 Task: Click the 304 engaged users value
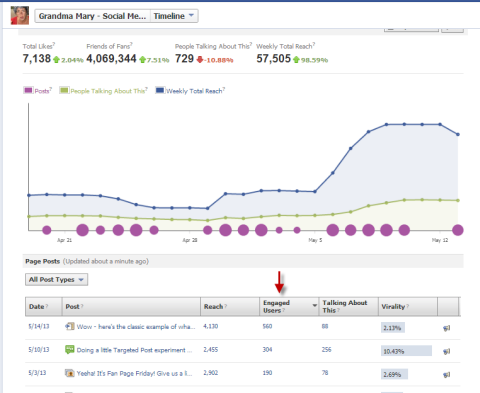(x=267, y=350)
